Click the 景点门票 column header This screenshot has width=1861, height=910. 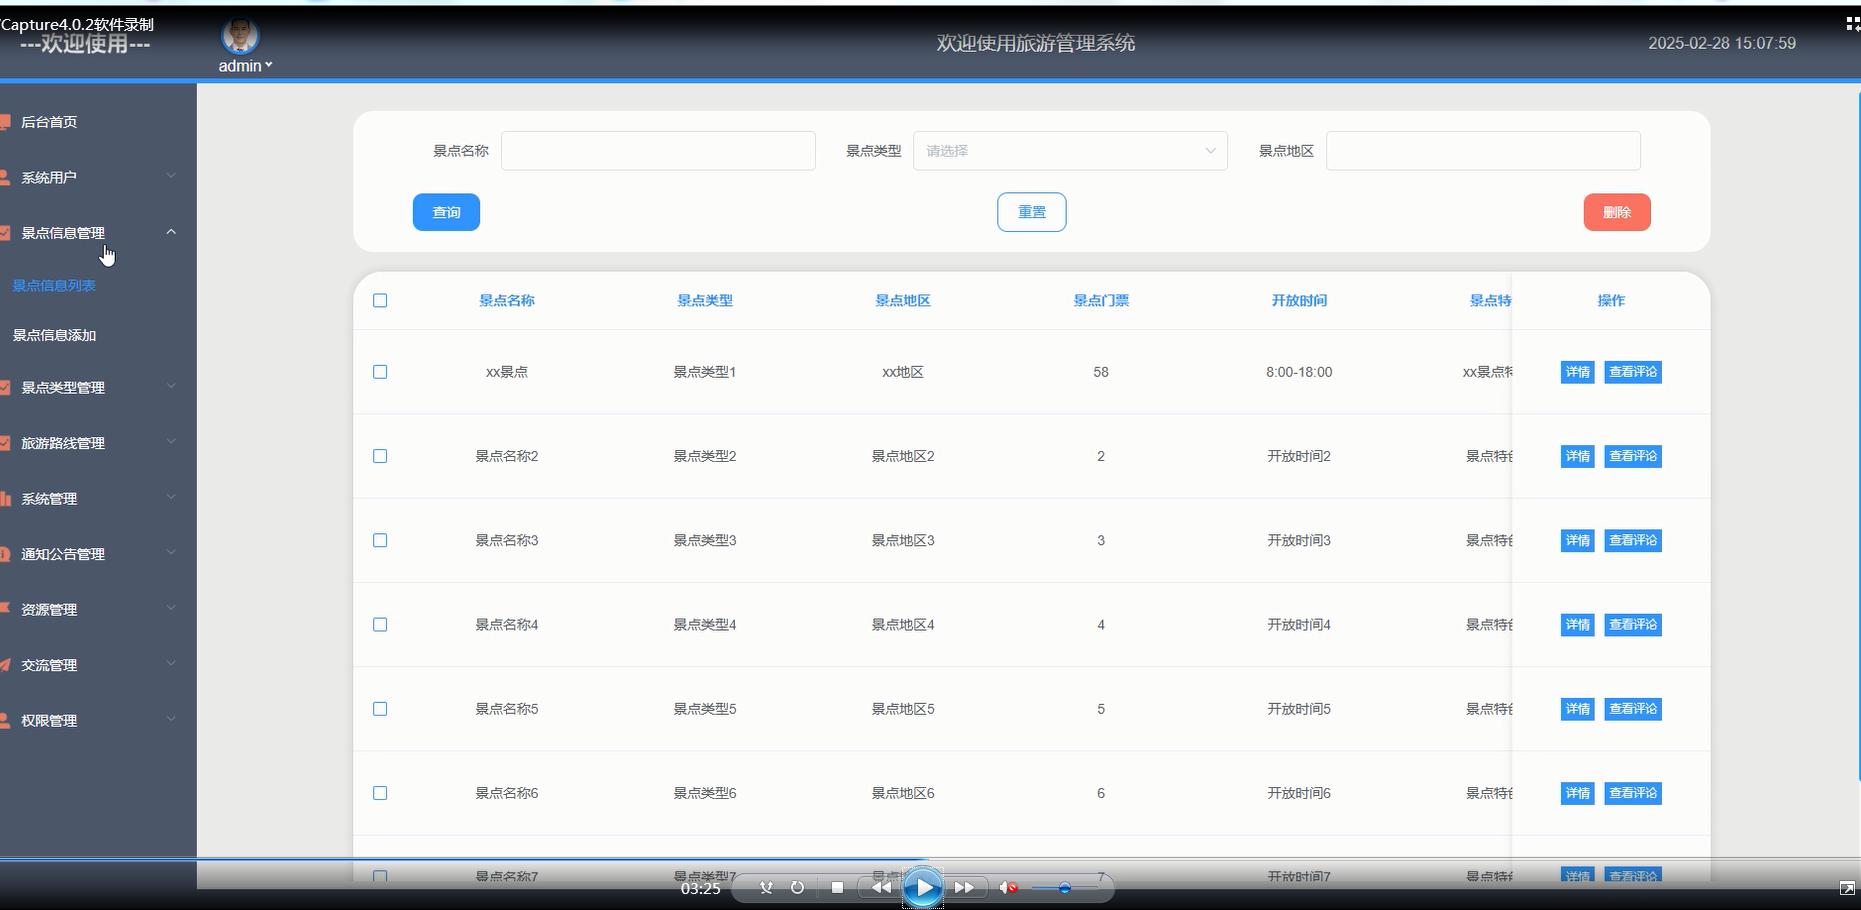pyautogui.click(x=1101, y=300)
